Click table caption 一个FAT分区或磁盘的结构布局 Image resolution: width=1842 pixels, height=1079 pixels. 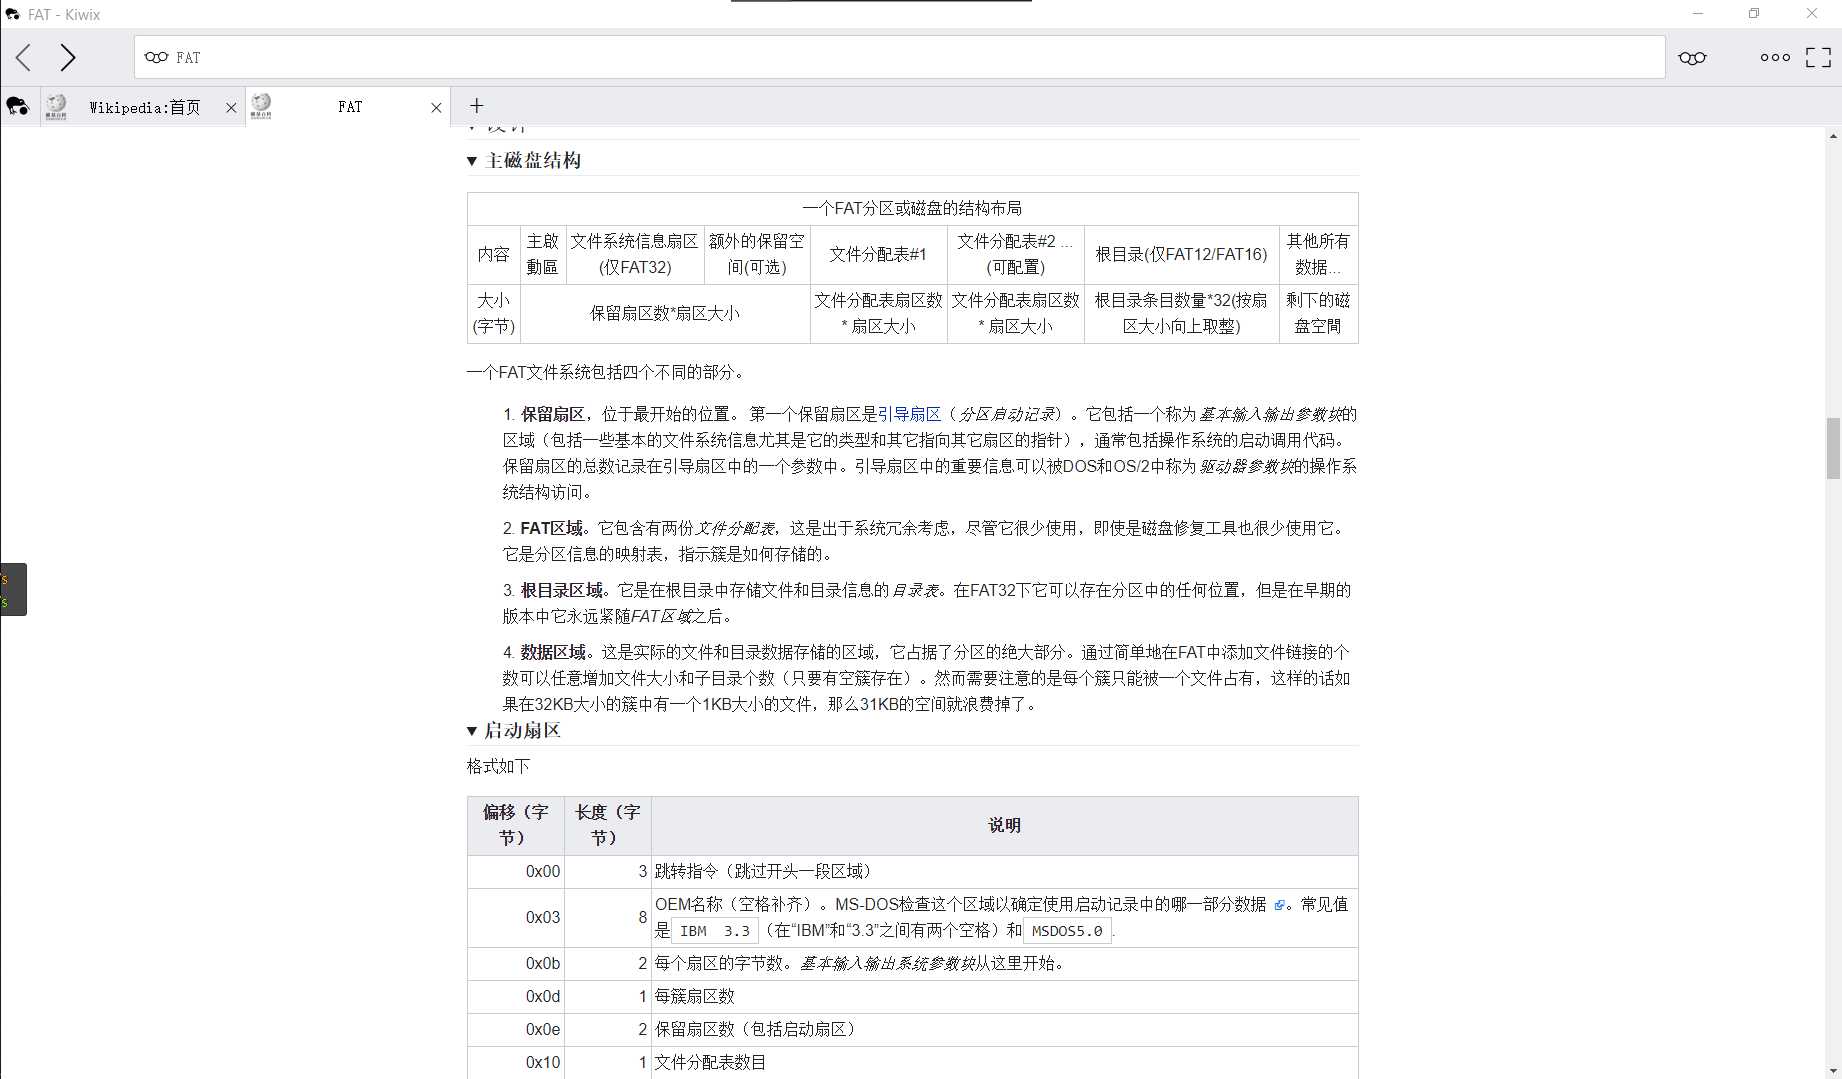click(912, 208)
